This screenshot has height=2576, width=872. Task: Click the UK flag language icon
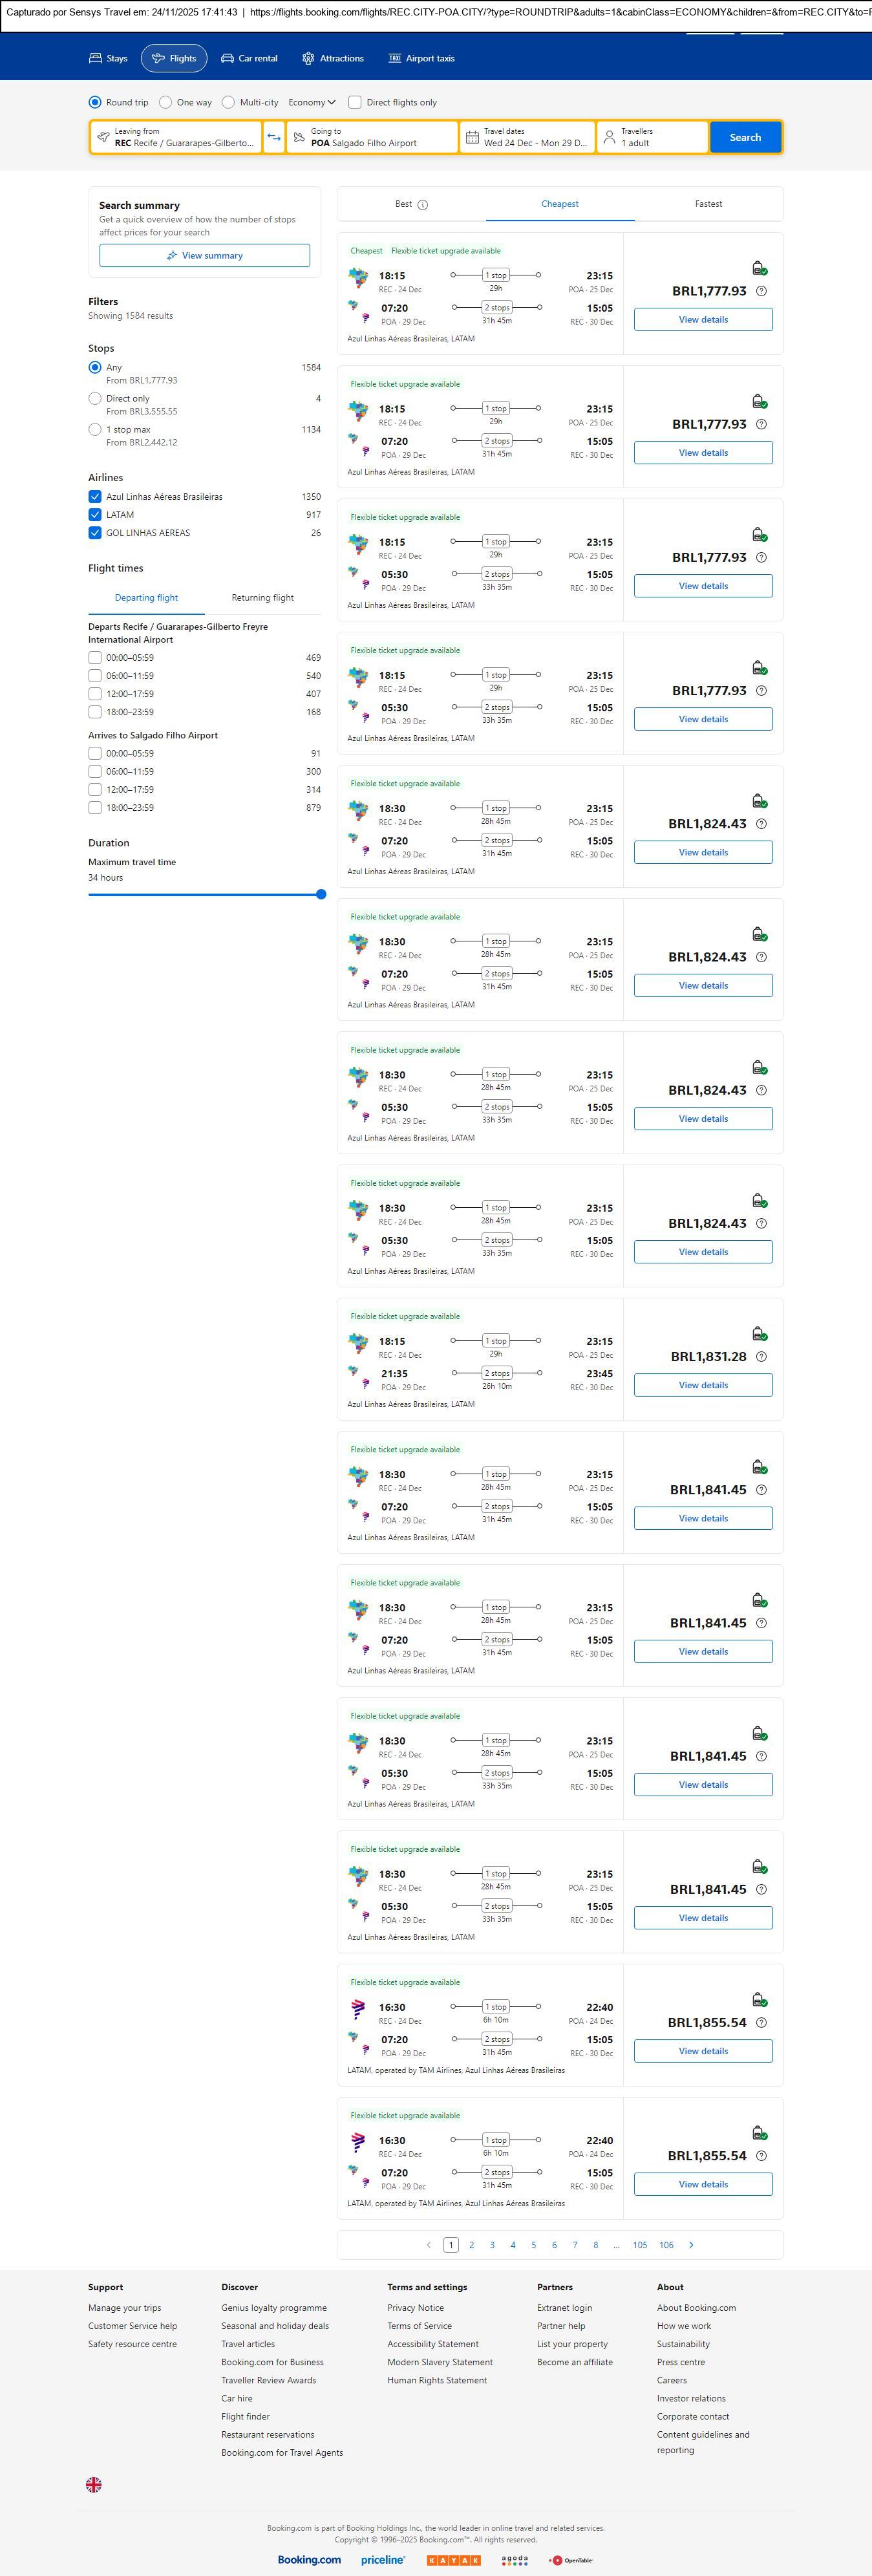tap(94, 2485)
